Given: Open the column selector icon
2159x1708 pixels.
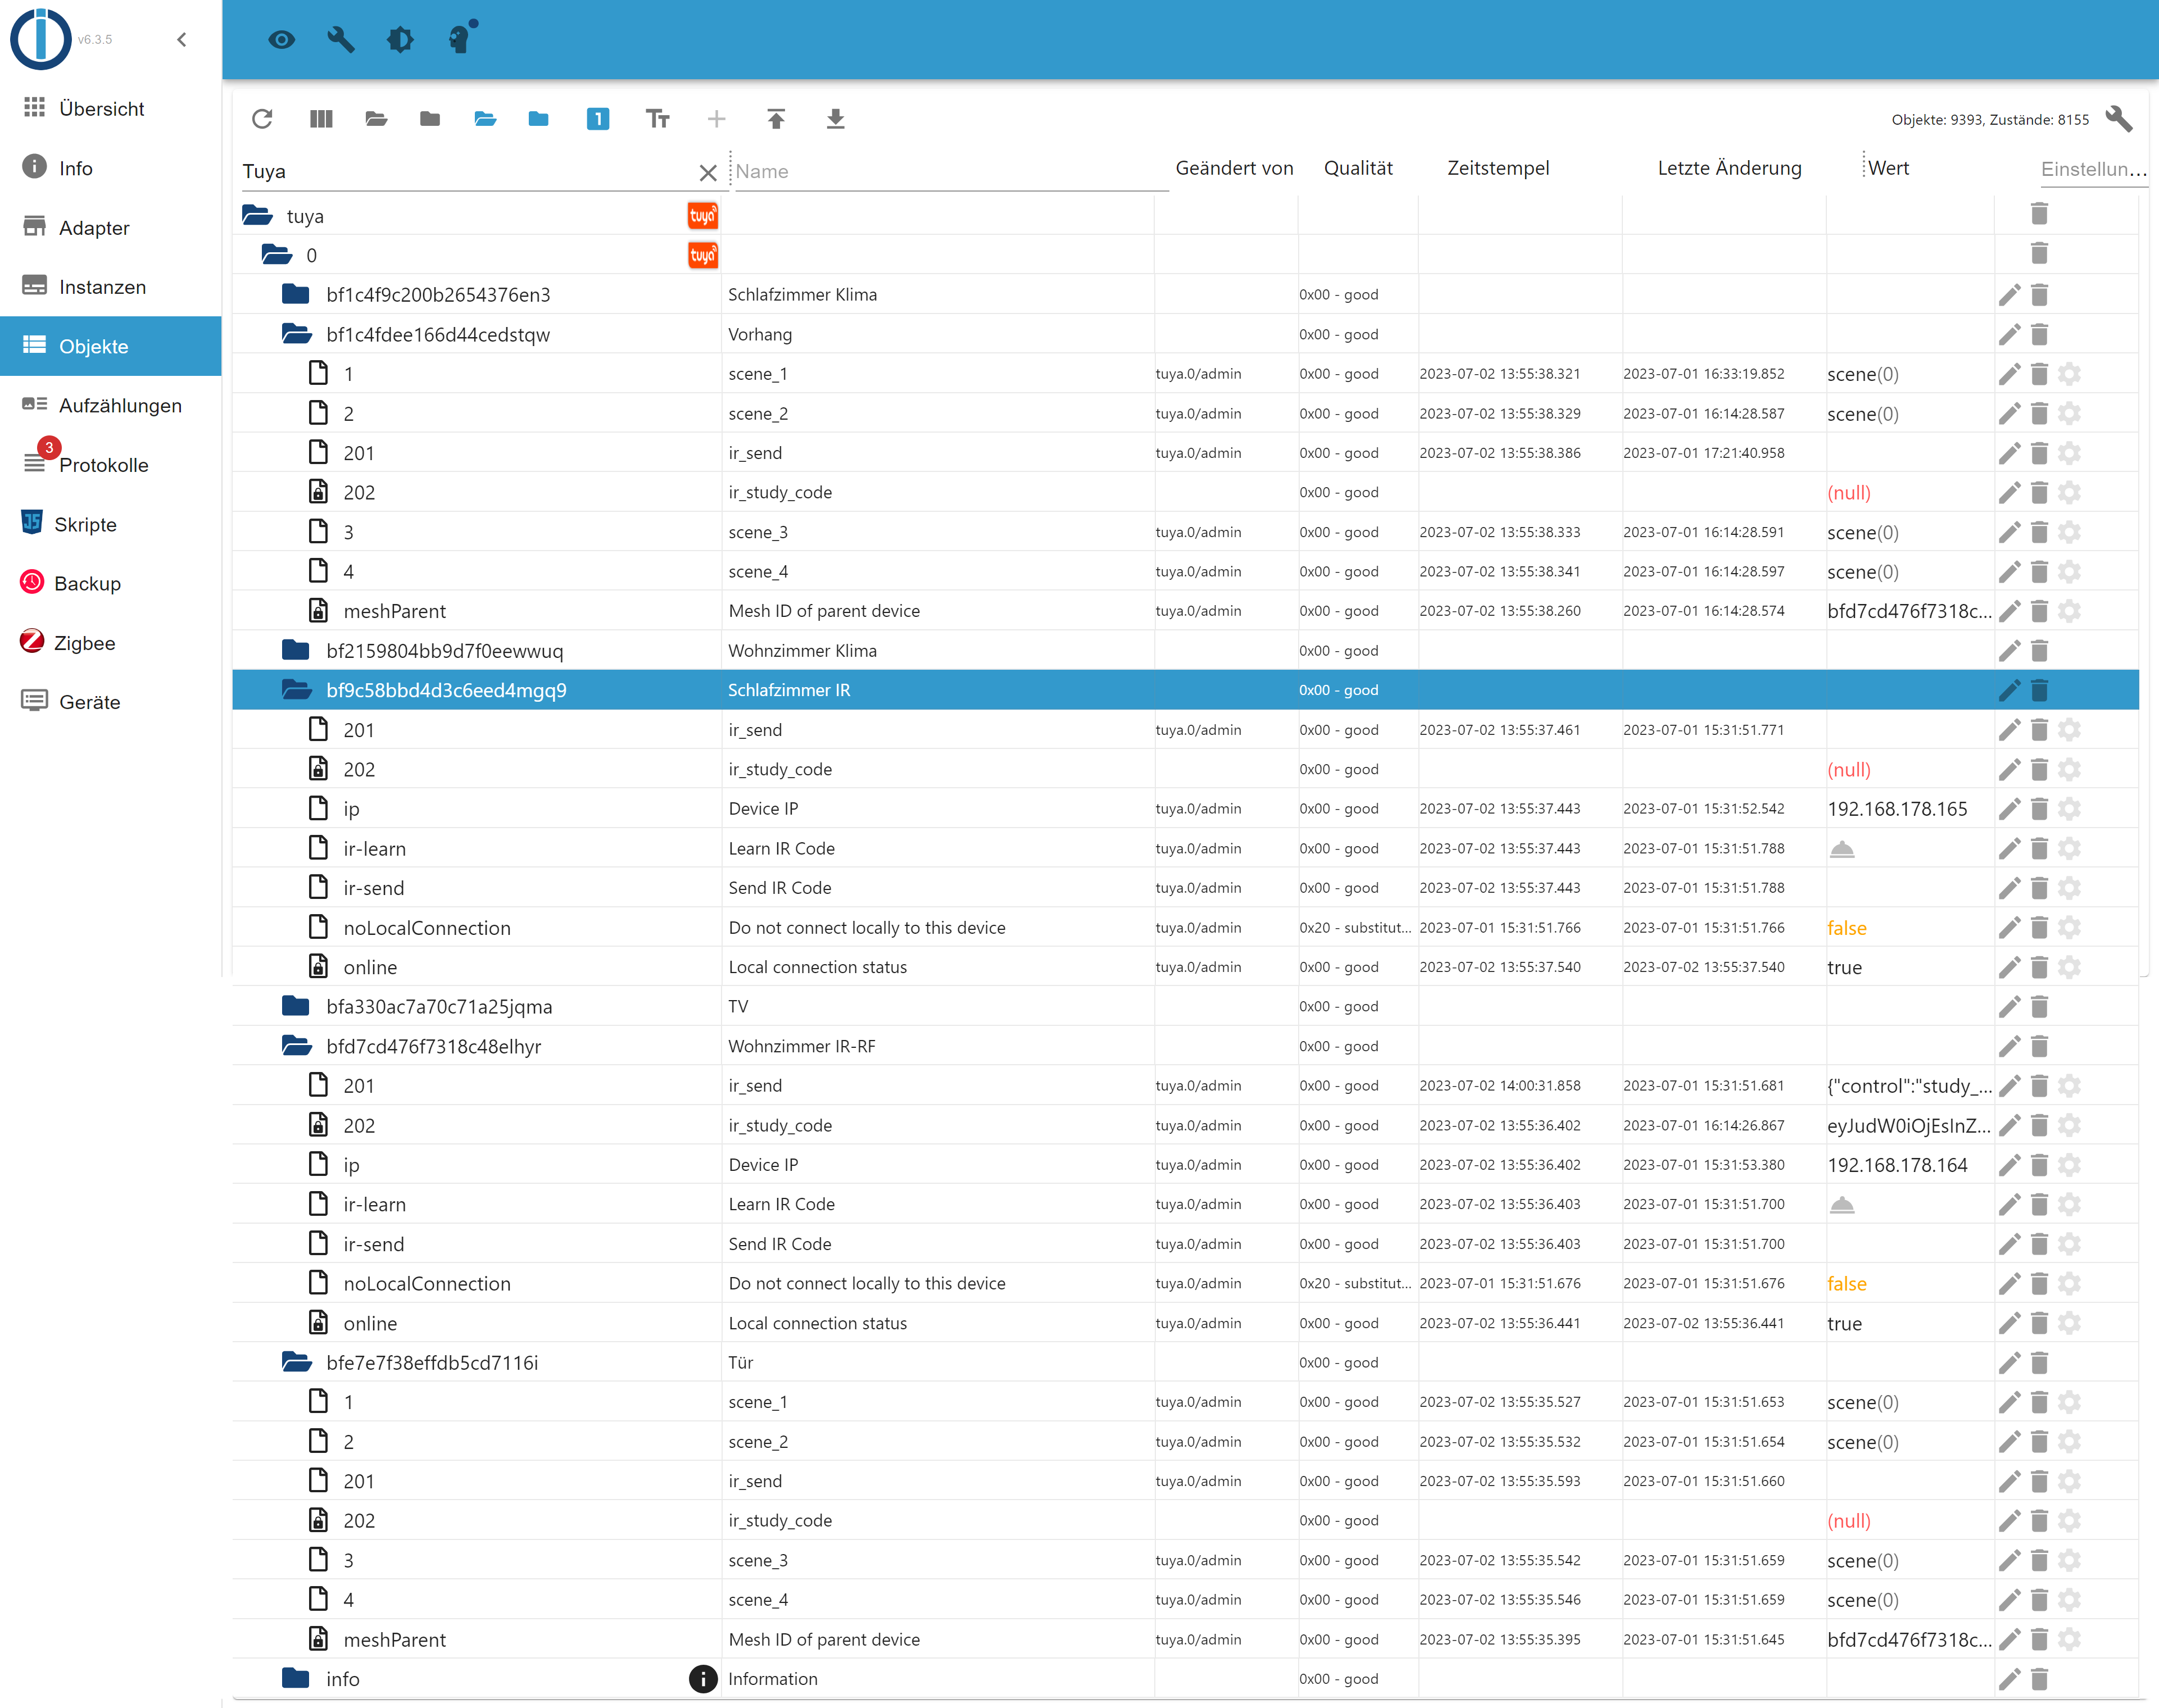Looking at the screenshot, I should pos(321,119).
